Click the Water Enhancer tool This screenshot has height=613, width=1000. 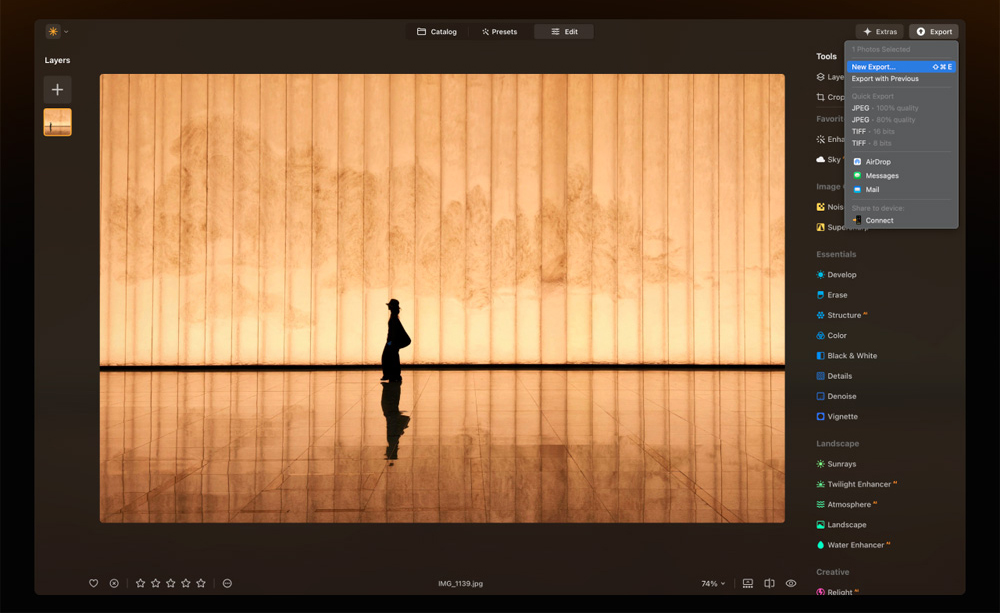[x=853, y=545]
